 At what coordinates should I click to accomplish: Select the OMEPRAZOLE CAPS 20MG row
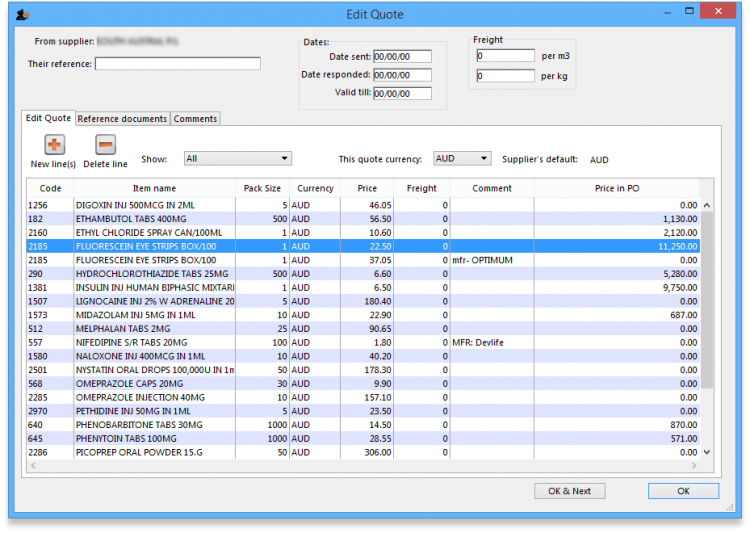[x=130, y=383]
